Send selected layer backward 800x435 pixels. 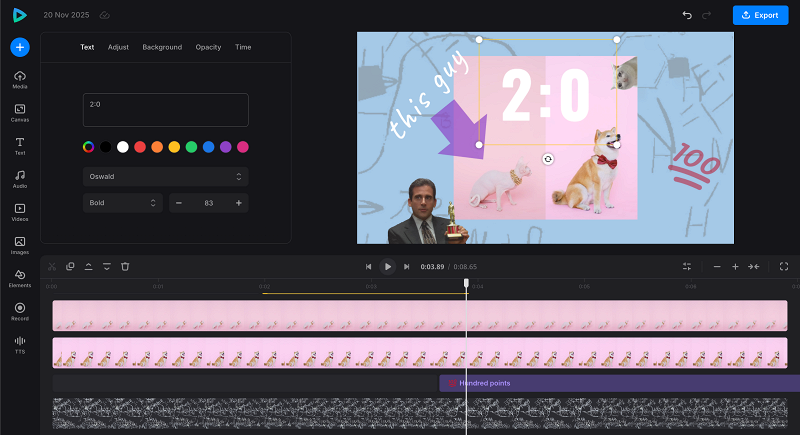pos(107,267)
